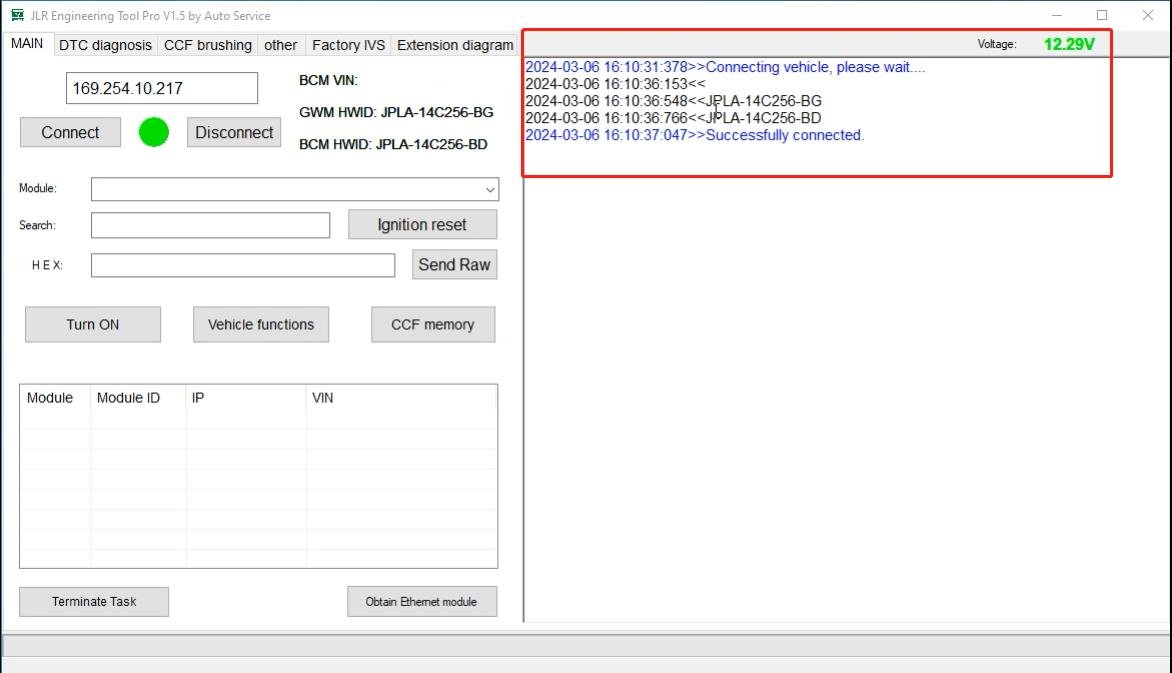Click the Module column header

point(55,398)
